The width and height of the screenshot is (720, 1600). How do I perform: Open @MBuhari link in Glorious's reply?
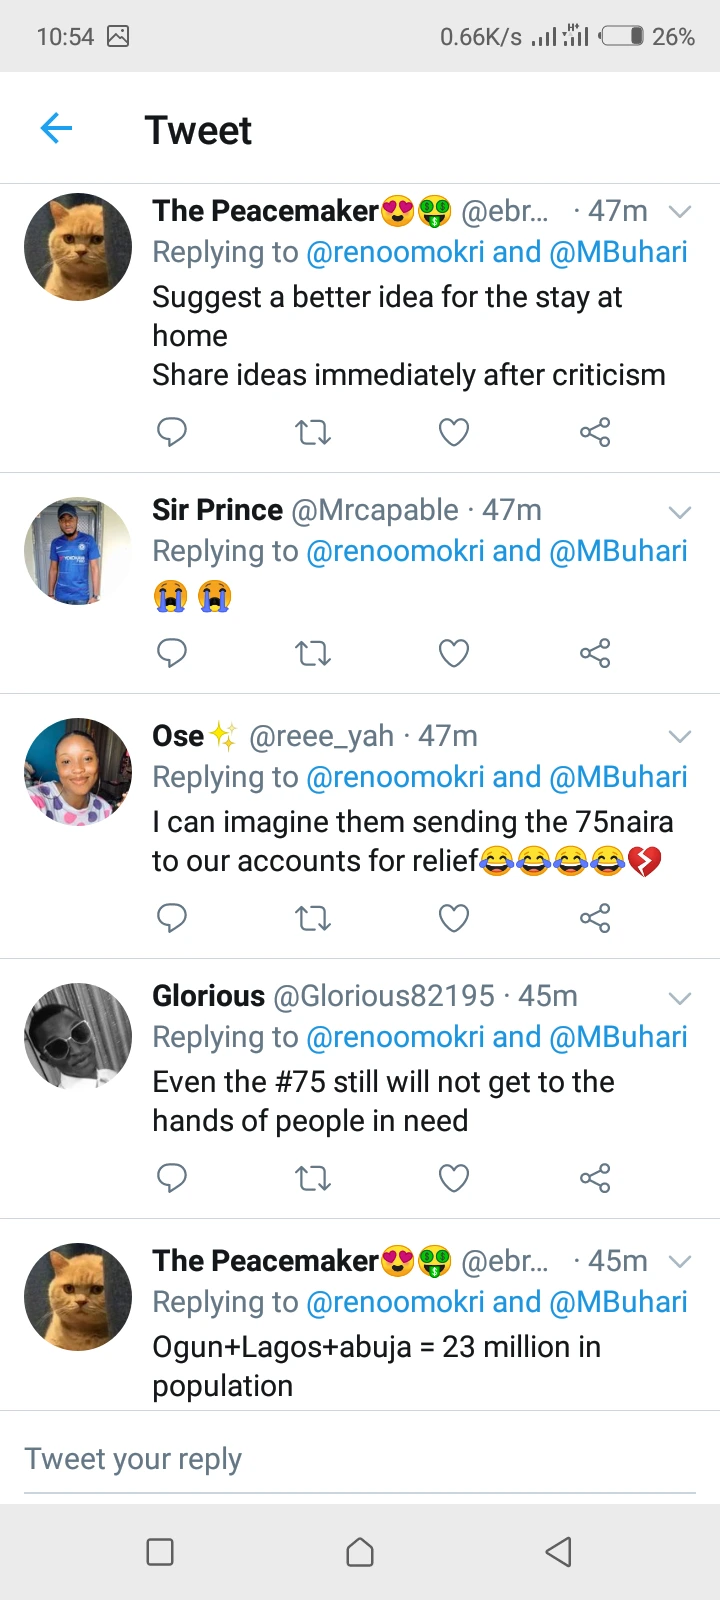tap(618, 1037)
